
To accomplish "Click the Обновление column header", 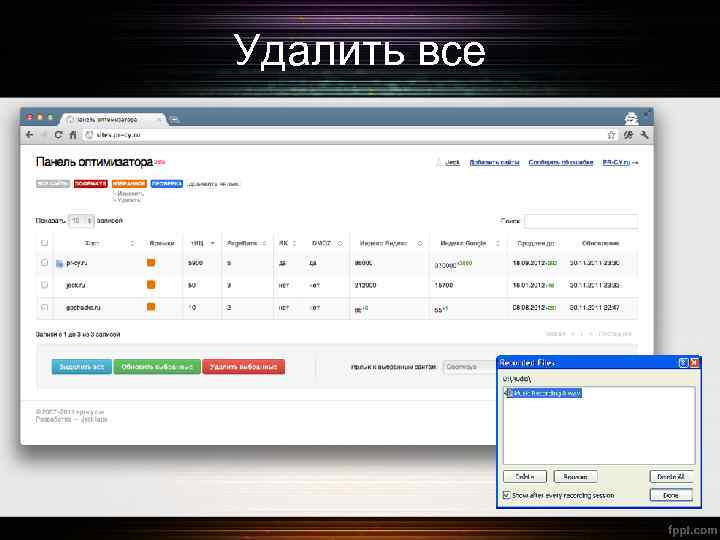I will 601,243.
